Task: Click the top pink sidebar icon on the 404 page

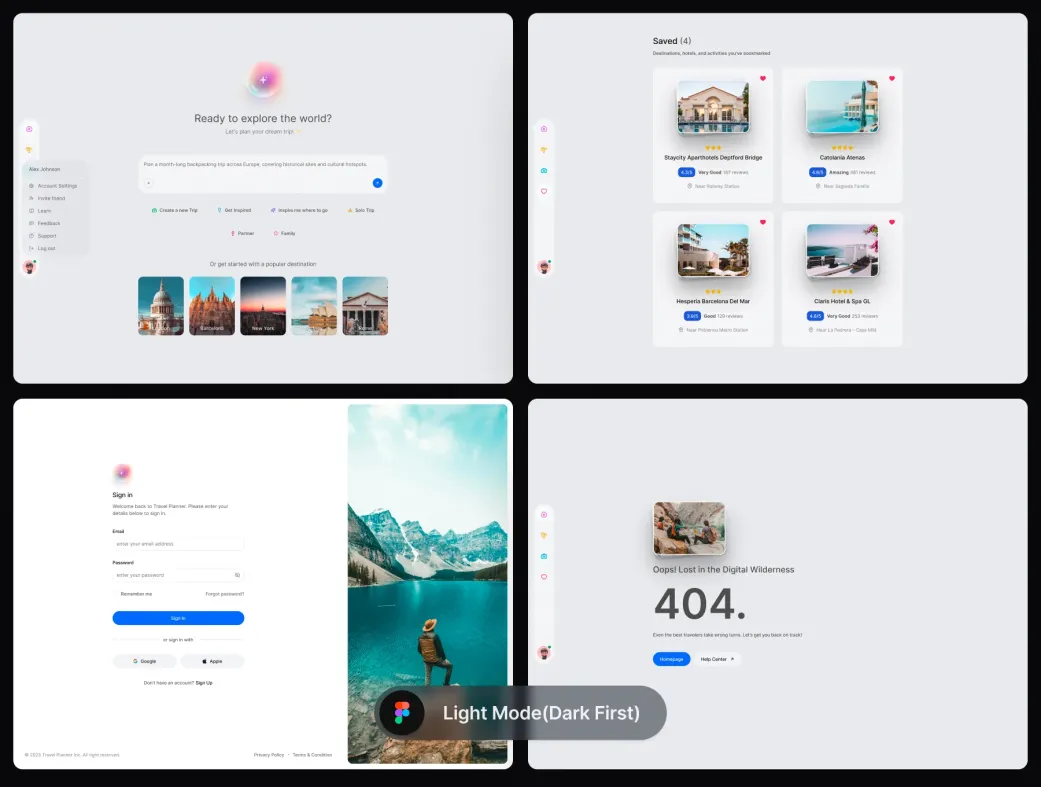Action: point(544,514)
